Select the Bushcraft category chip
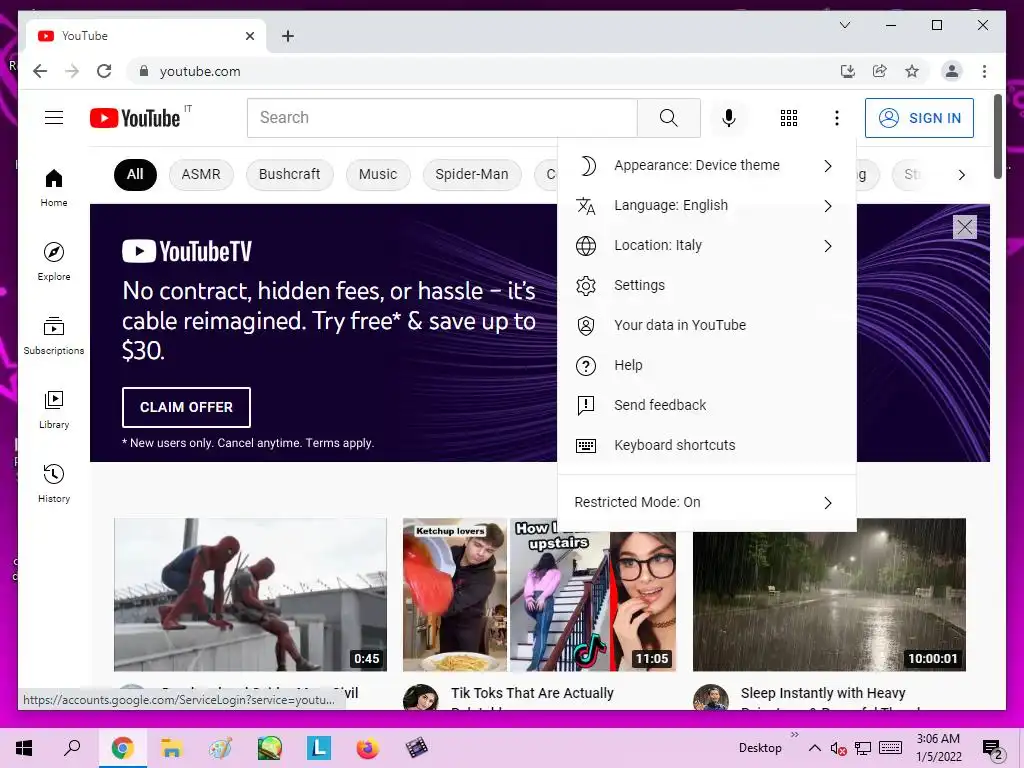 [x=289, y=174]
